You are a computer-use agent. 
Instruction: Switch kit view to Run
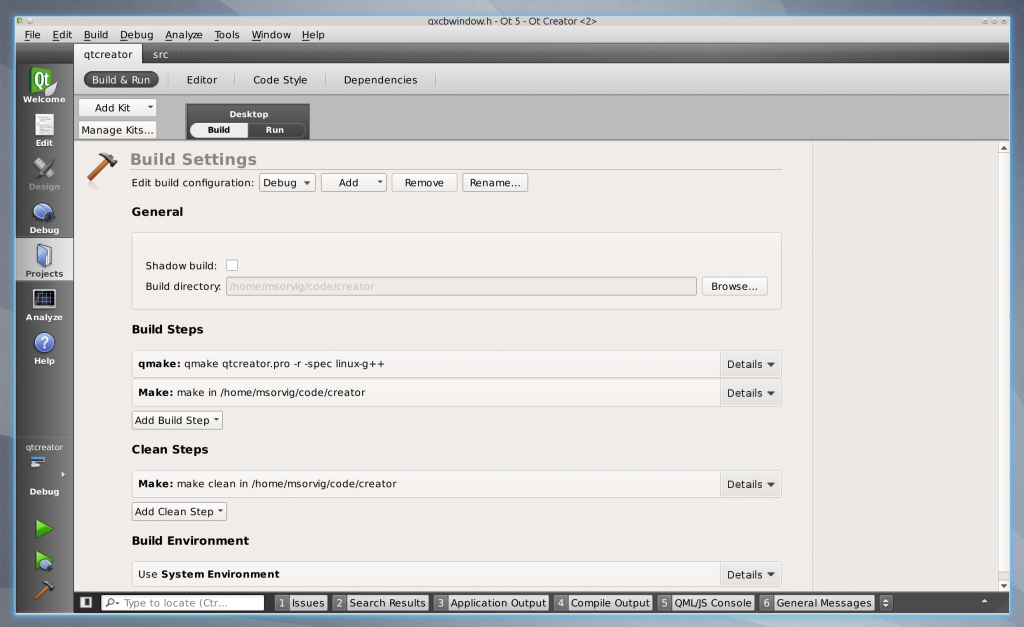coord(274,130)
